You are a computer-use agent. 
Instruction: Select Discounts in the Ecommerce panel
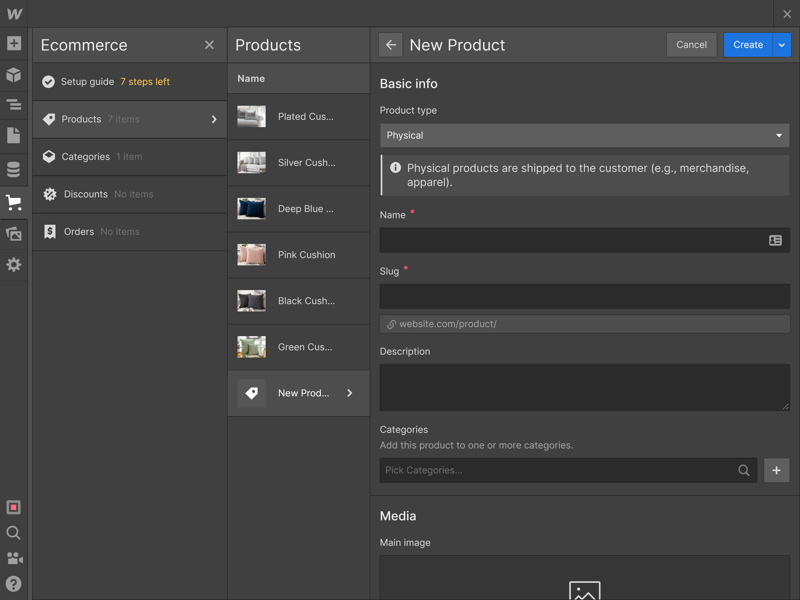85,194
